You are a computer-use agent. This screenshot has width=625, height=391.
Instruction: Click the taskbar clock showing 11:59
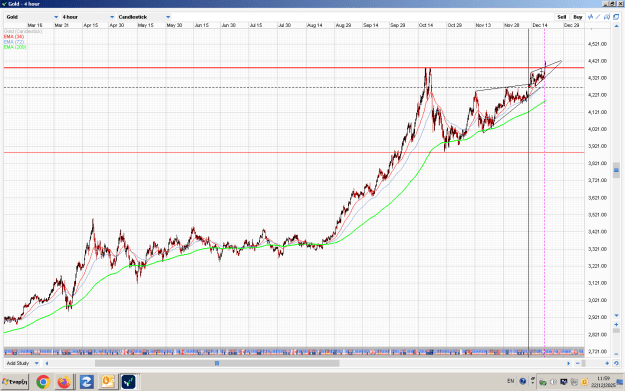[603, 382]
